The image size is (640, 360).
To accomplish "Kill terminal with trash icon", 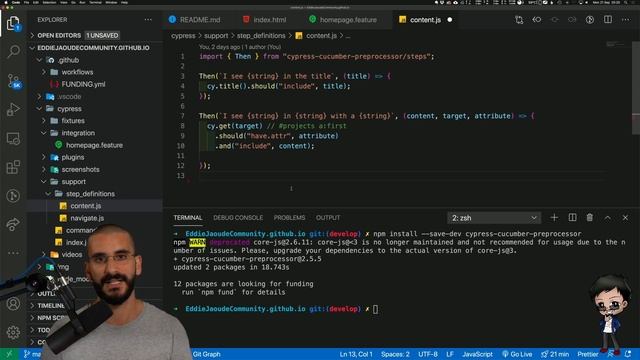I will pos(590,218).
